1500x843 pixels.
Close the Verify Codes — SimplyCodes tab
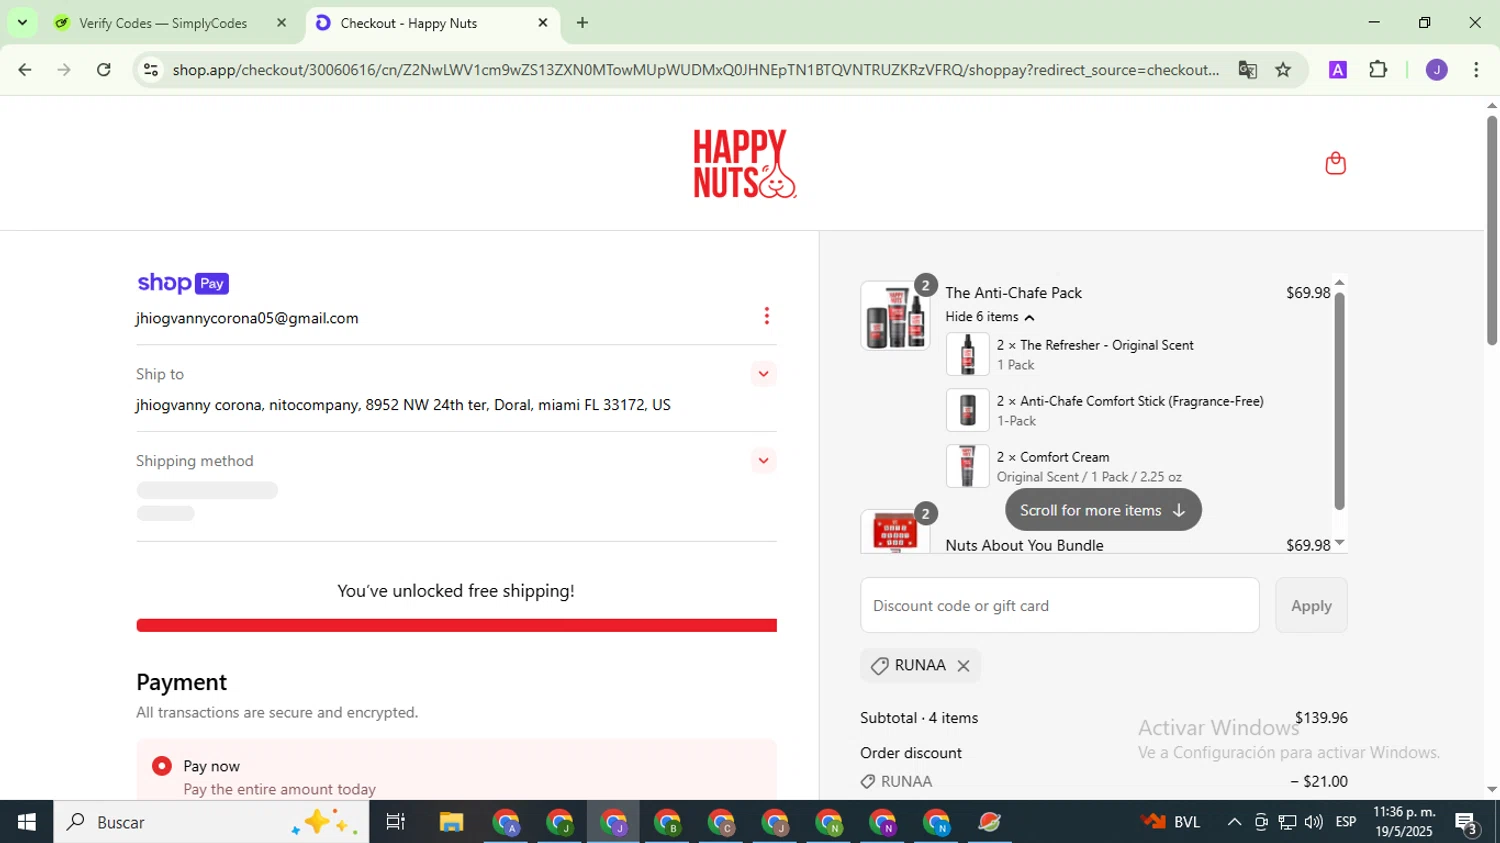pyautogui.click(x=281, y=22)
